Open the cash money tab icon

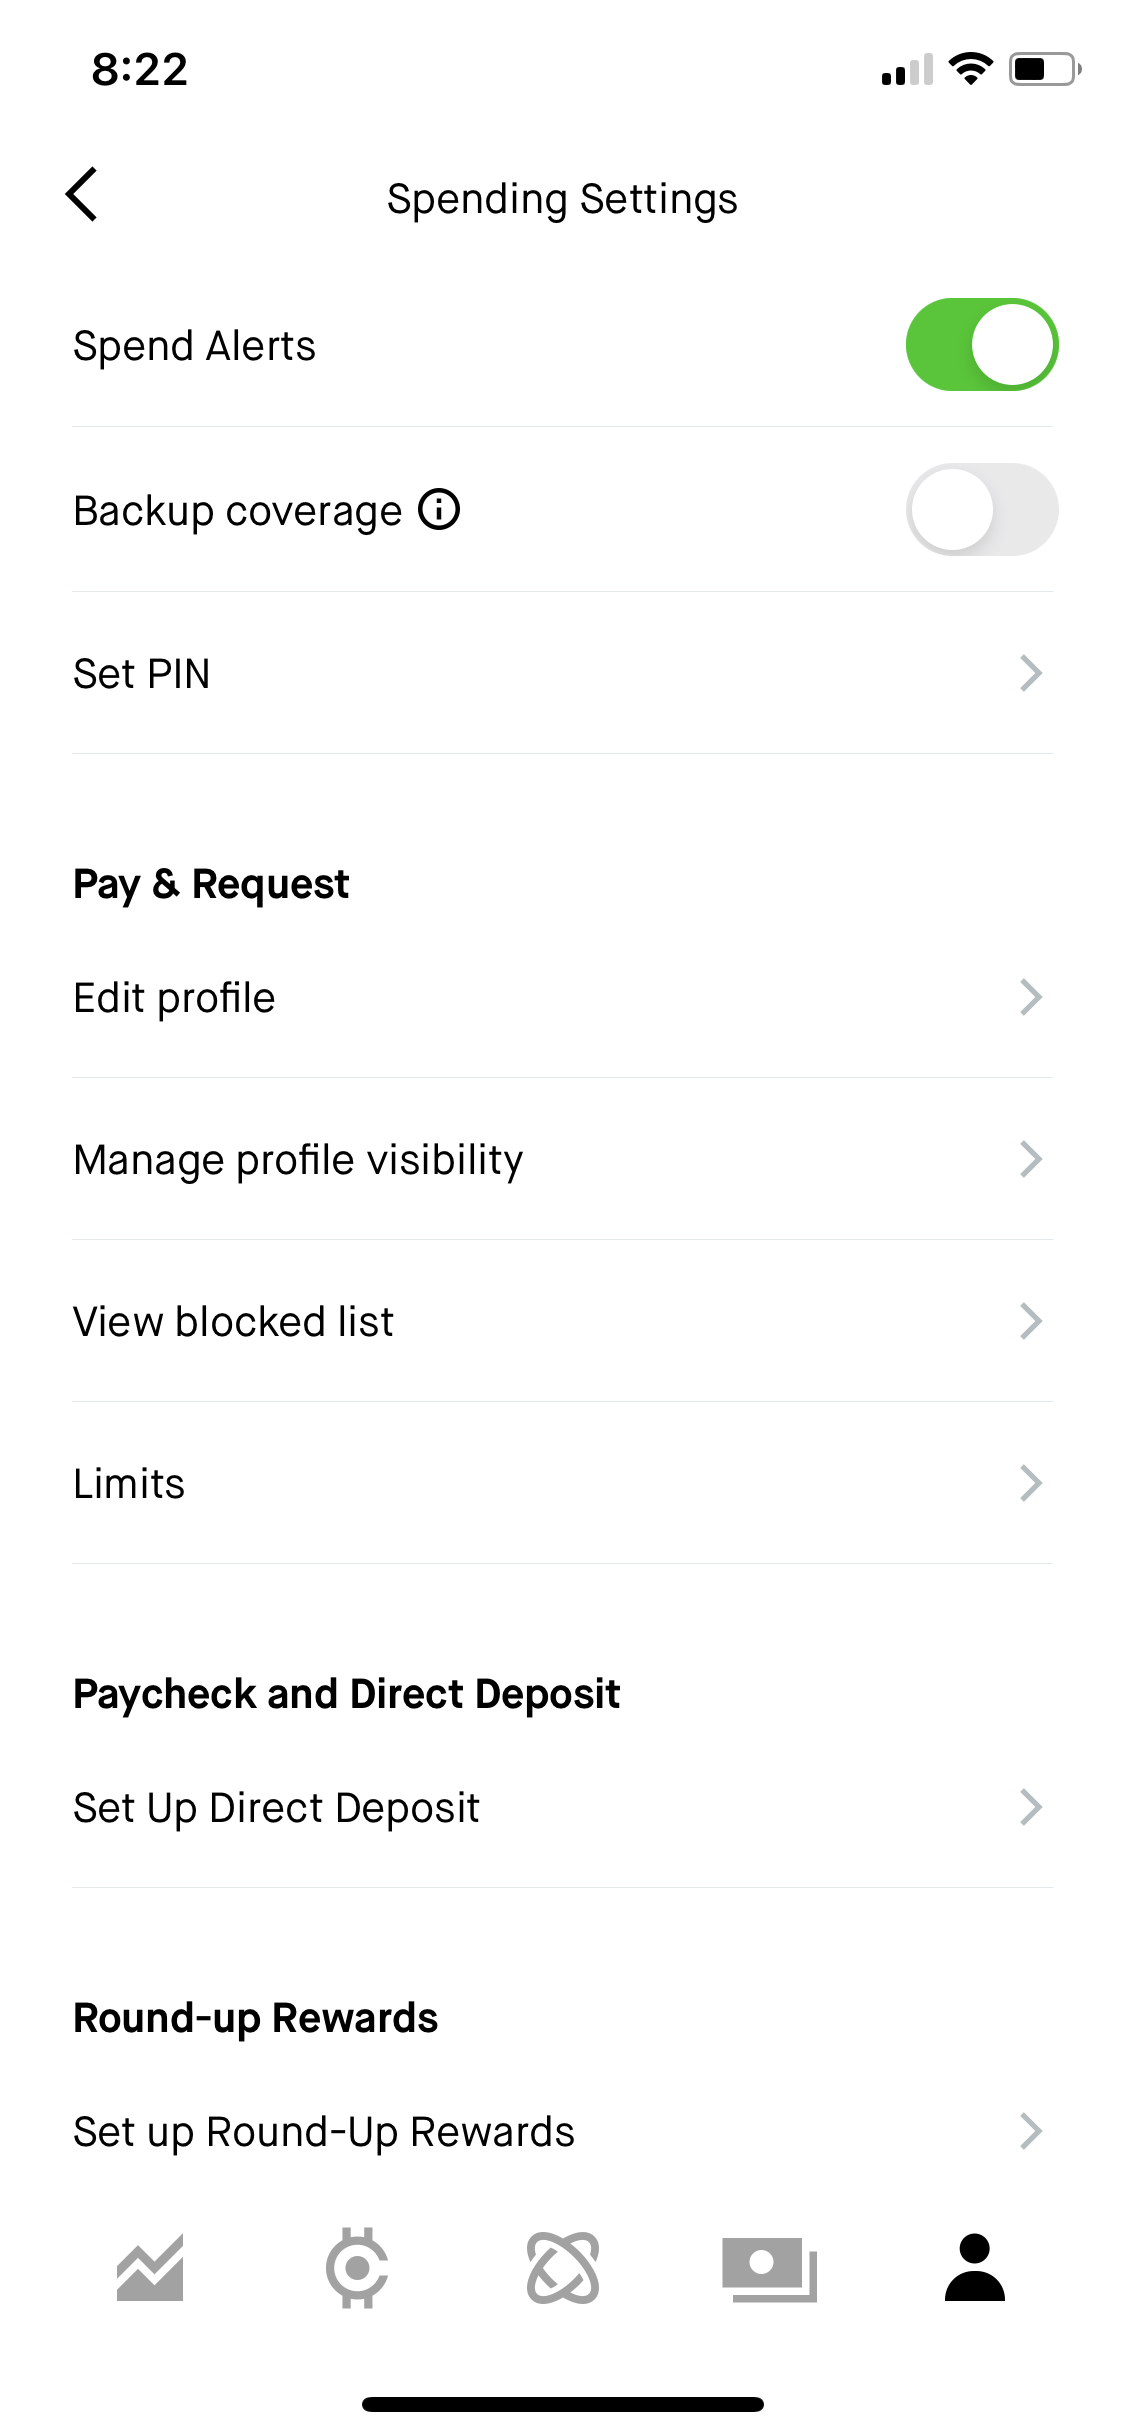(x=769, y=2269)
